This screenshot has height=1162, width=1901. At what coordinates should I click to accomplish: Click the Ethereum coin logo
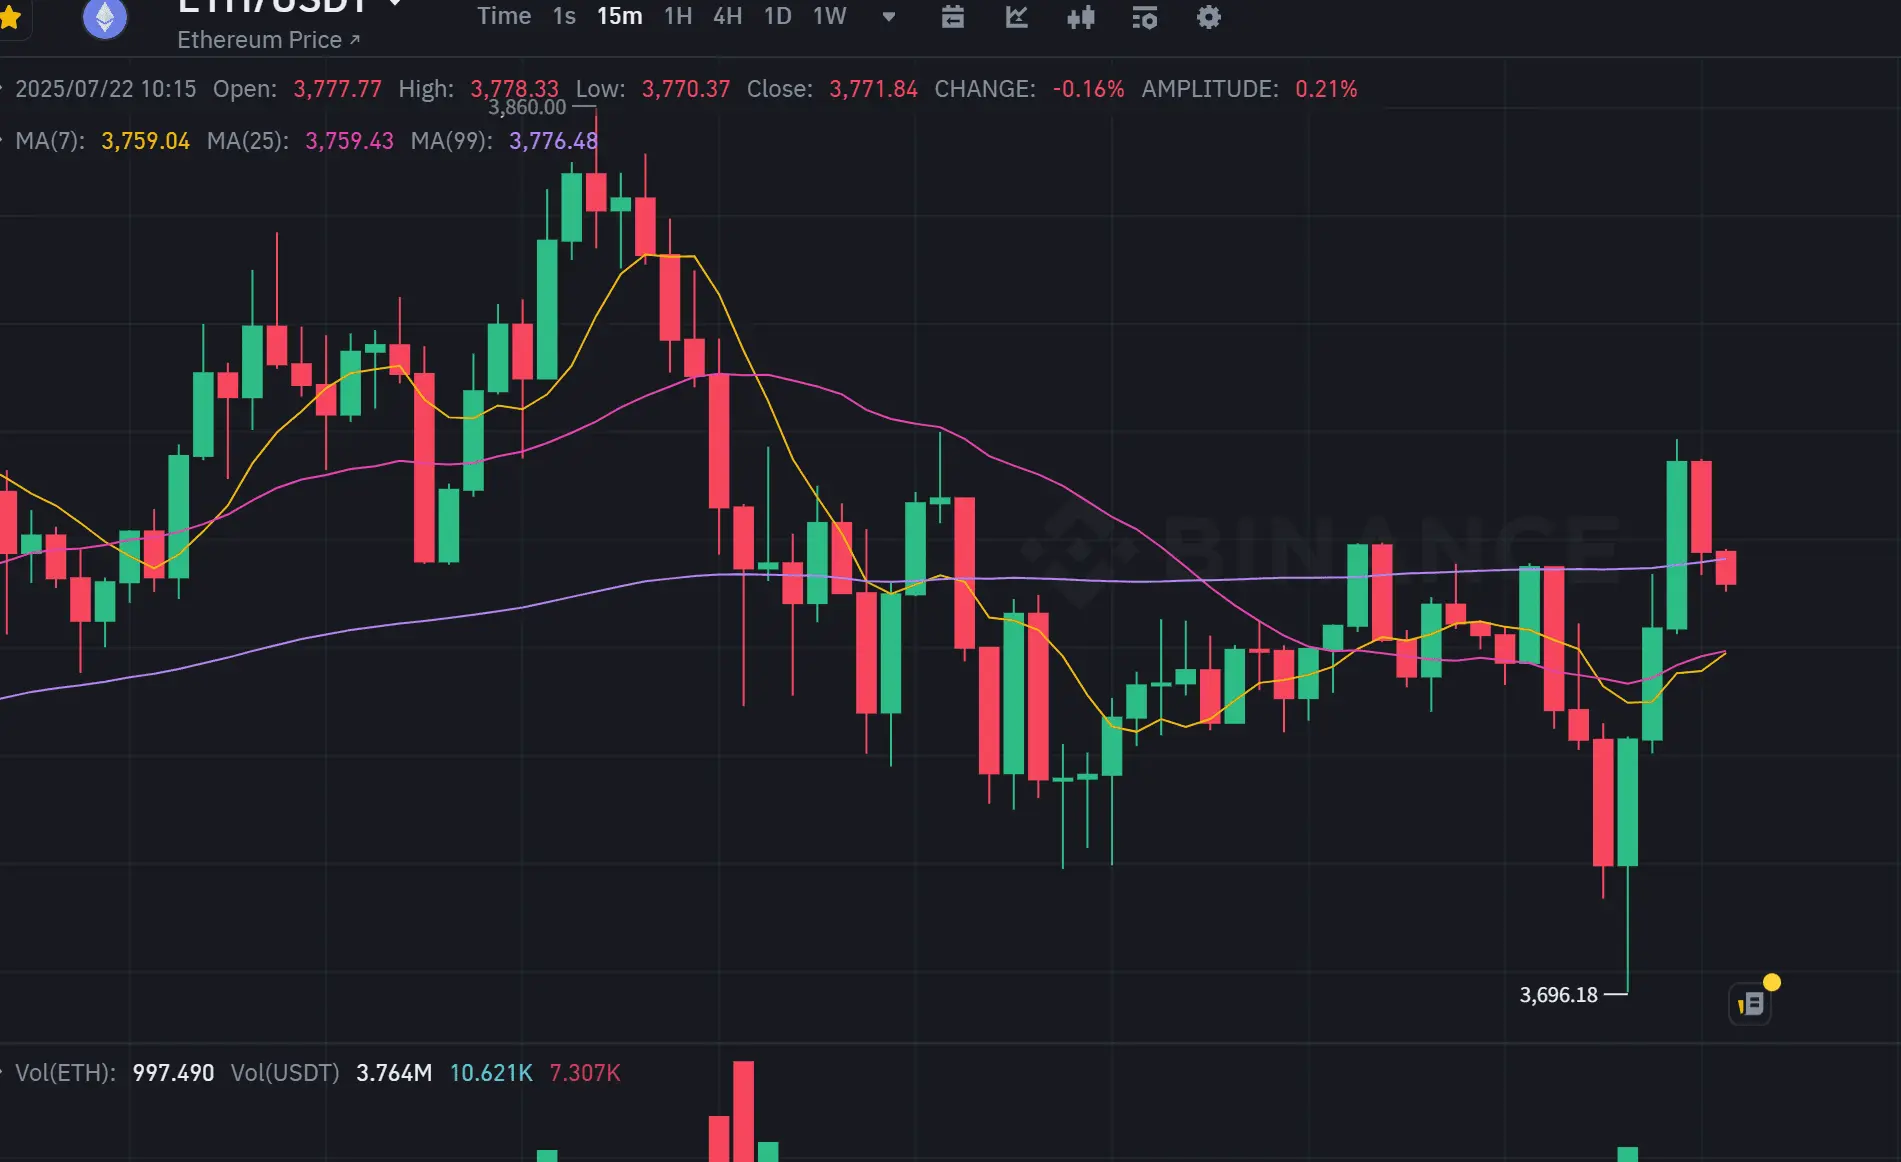[105, 16]
